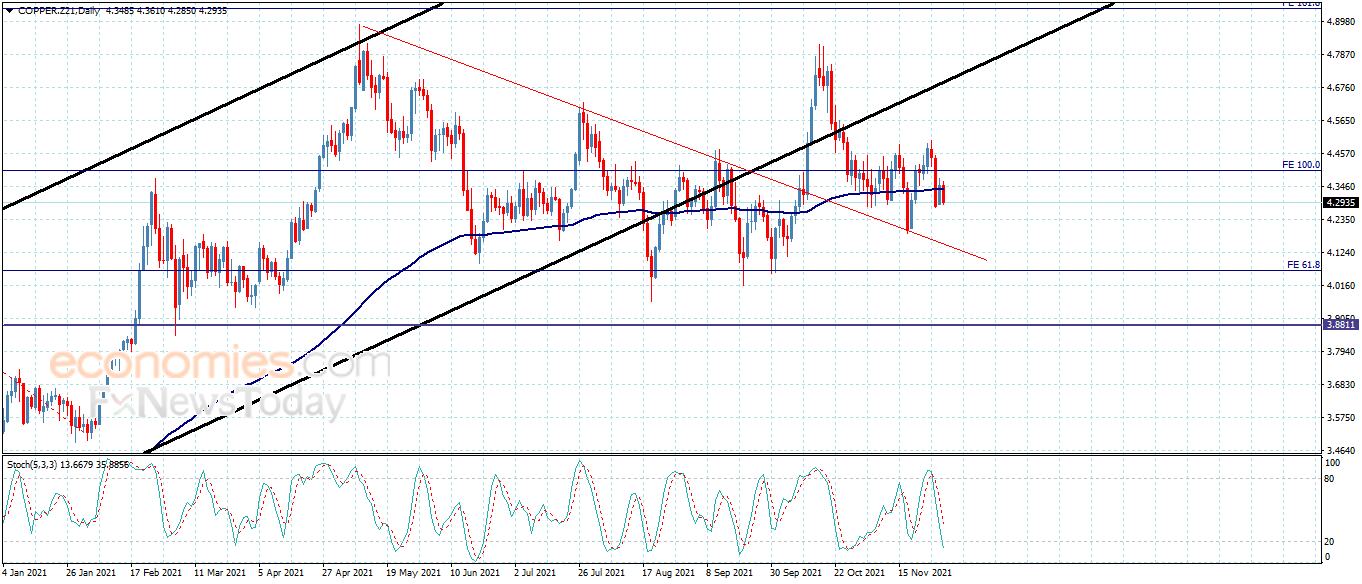Click the 4.5650 price axis label
Image resolution: width=1362 pixels, height=584 pixels.
tap(1339, 121)
